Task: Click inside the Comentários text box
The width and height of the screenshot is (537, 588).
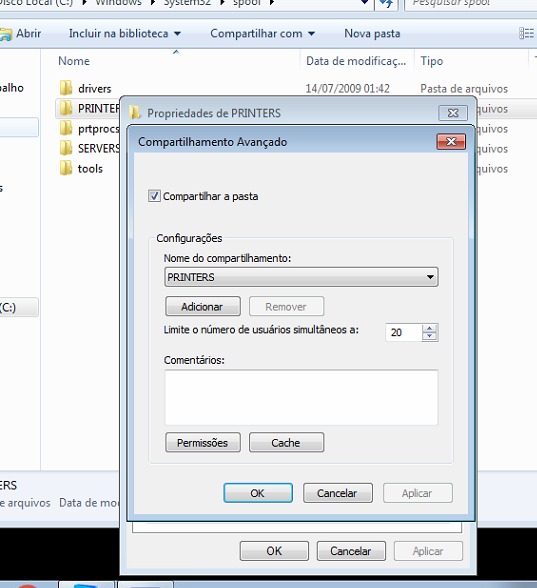Action: 301,398
